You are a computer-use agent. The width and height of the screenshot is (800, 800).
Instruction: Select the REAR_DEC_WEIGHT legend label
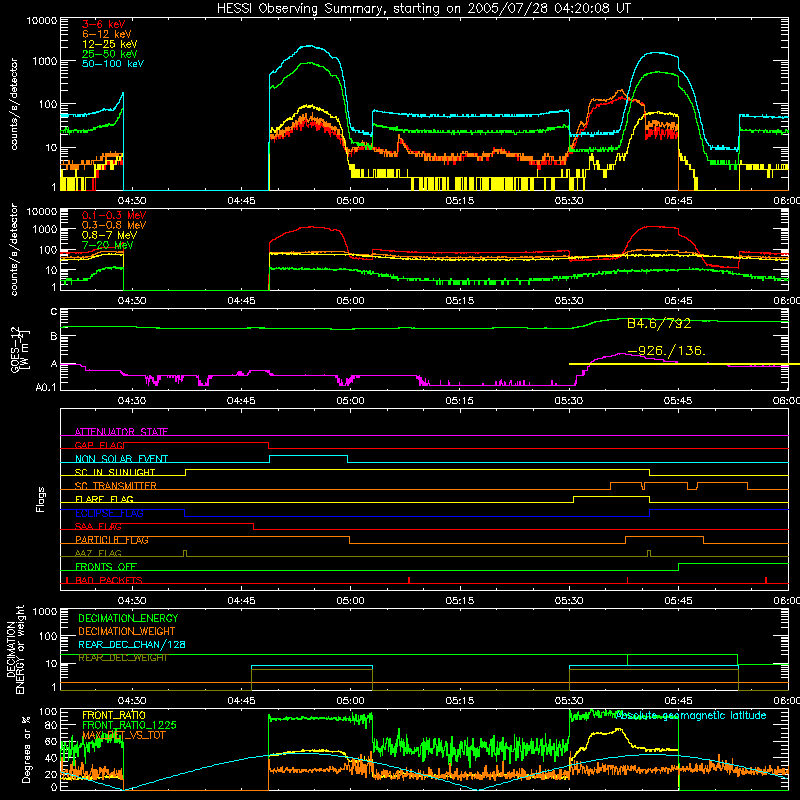122,658
